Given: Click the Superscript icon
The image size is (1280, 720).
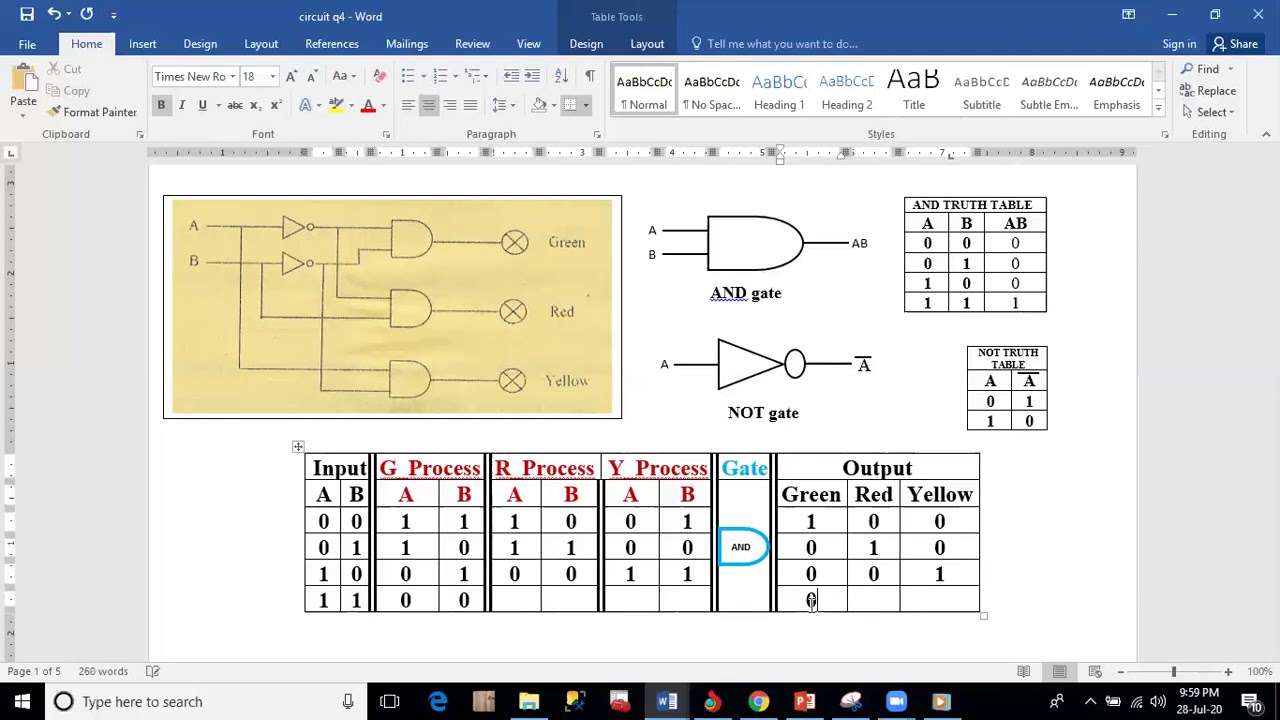Looking at the screenshot, I should click(x=276, y=105).
